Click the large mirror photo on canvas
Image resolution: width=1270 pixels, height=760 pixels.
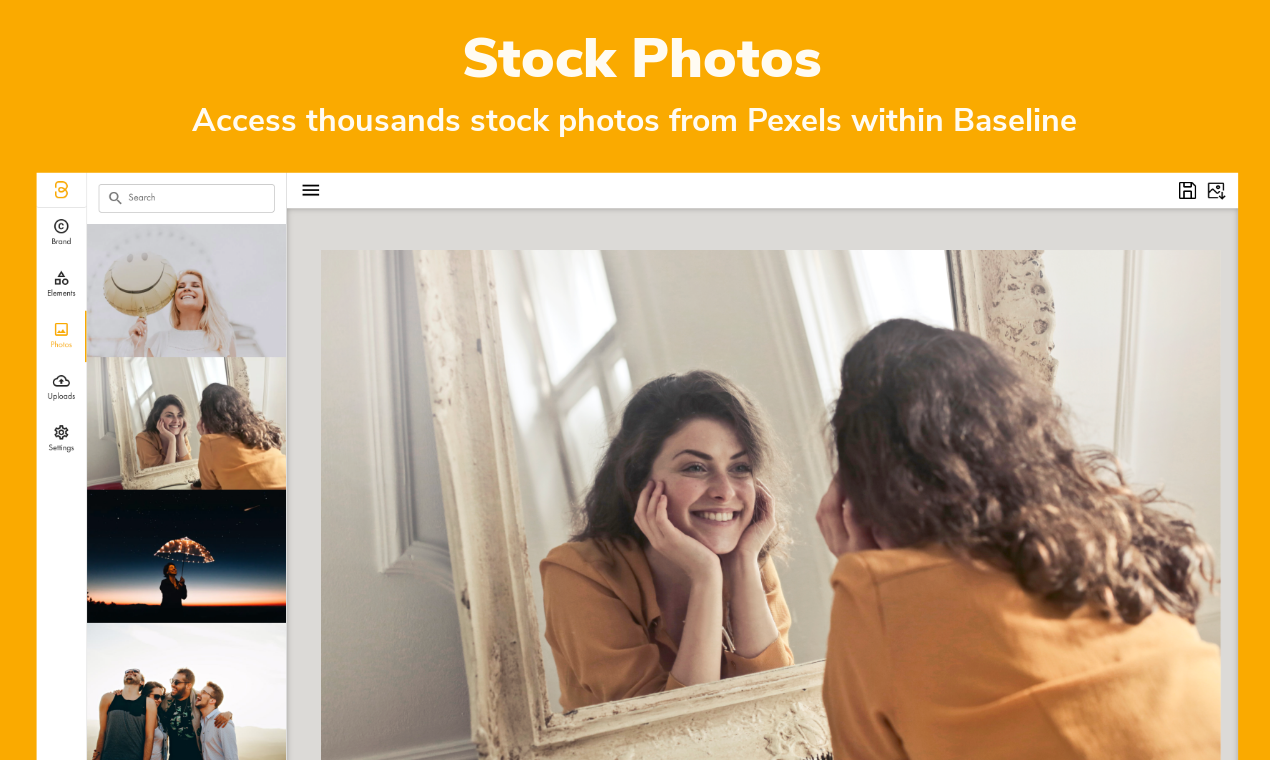pyautogui.click(x=770, y=505)
